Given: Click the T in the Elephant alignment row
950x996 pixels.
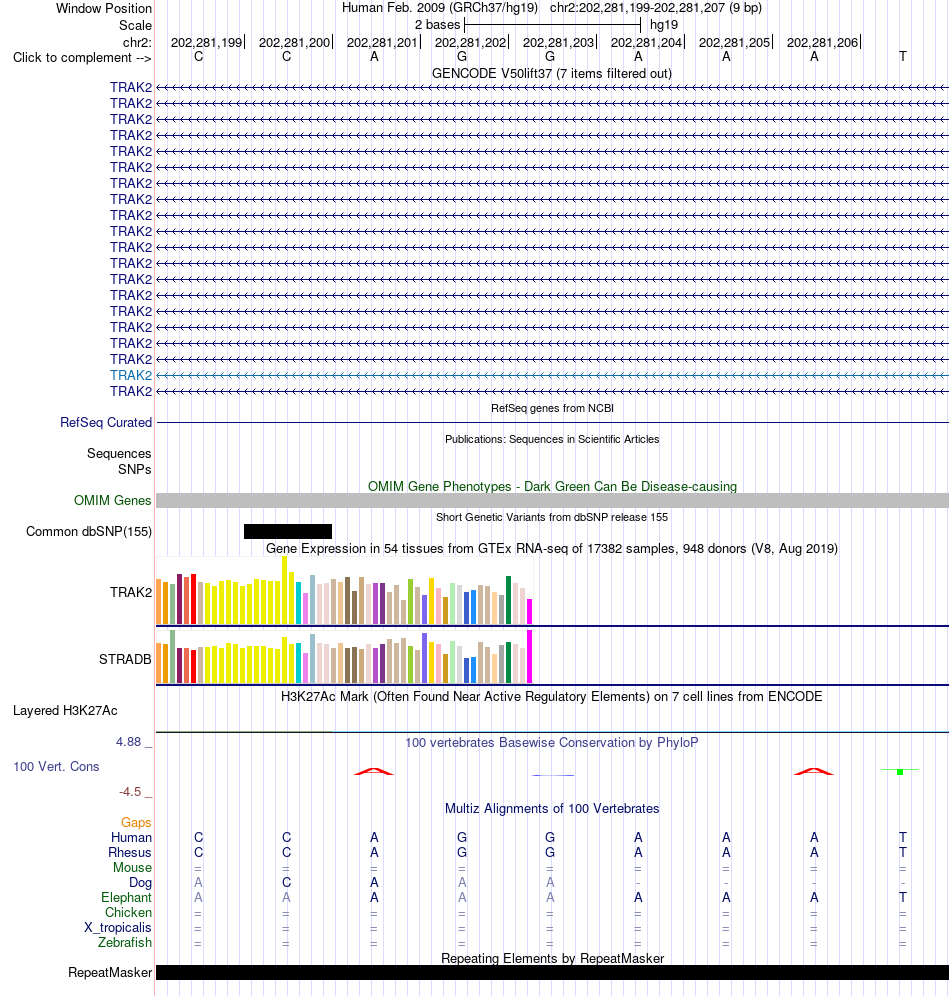Looking at the screenshot, I should [x=902, y=898].
